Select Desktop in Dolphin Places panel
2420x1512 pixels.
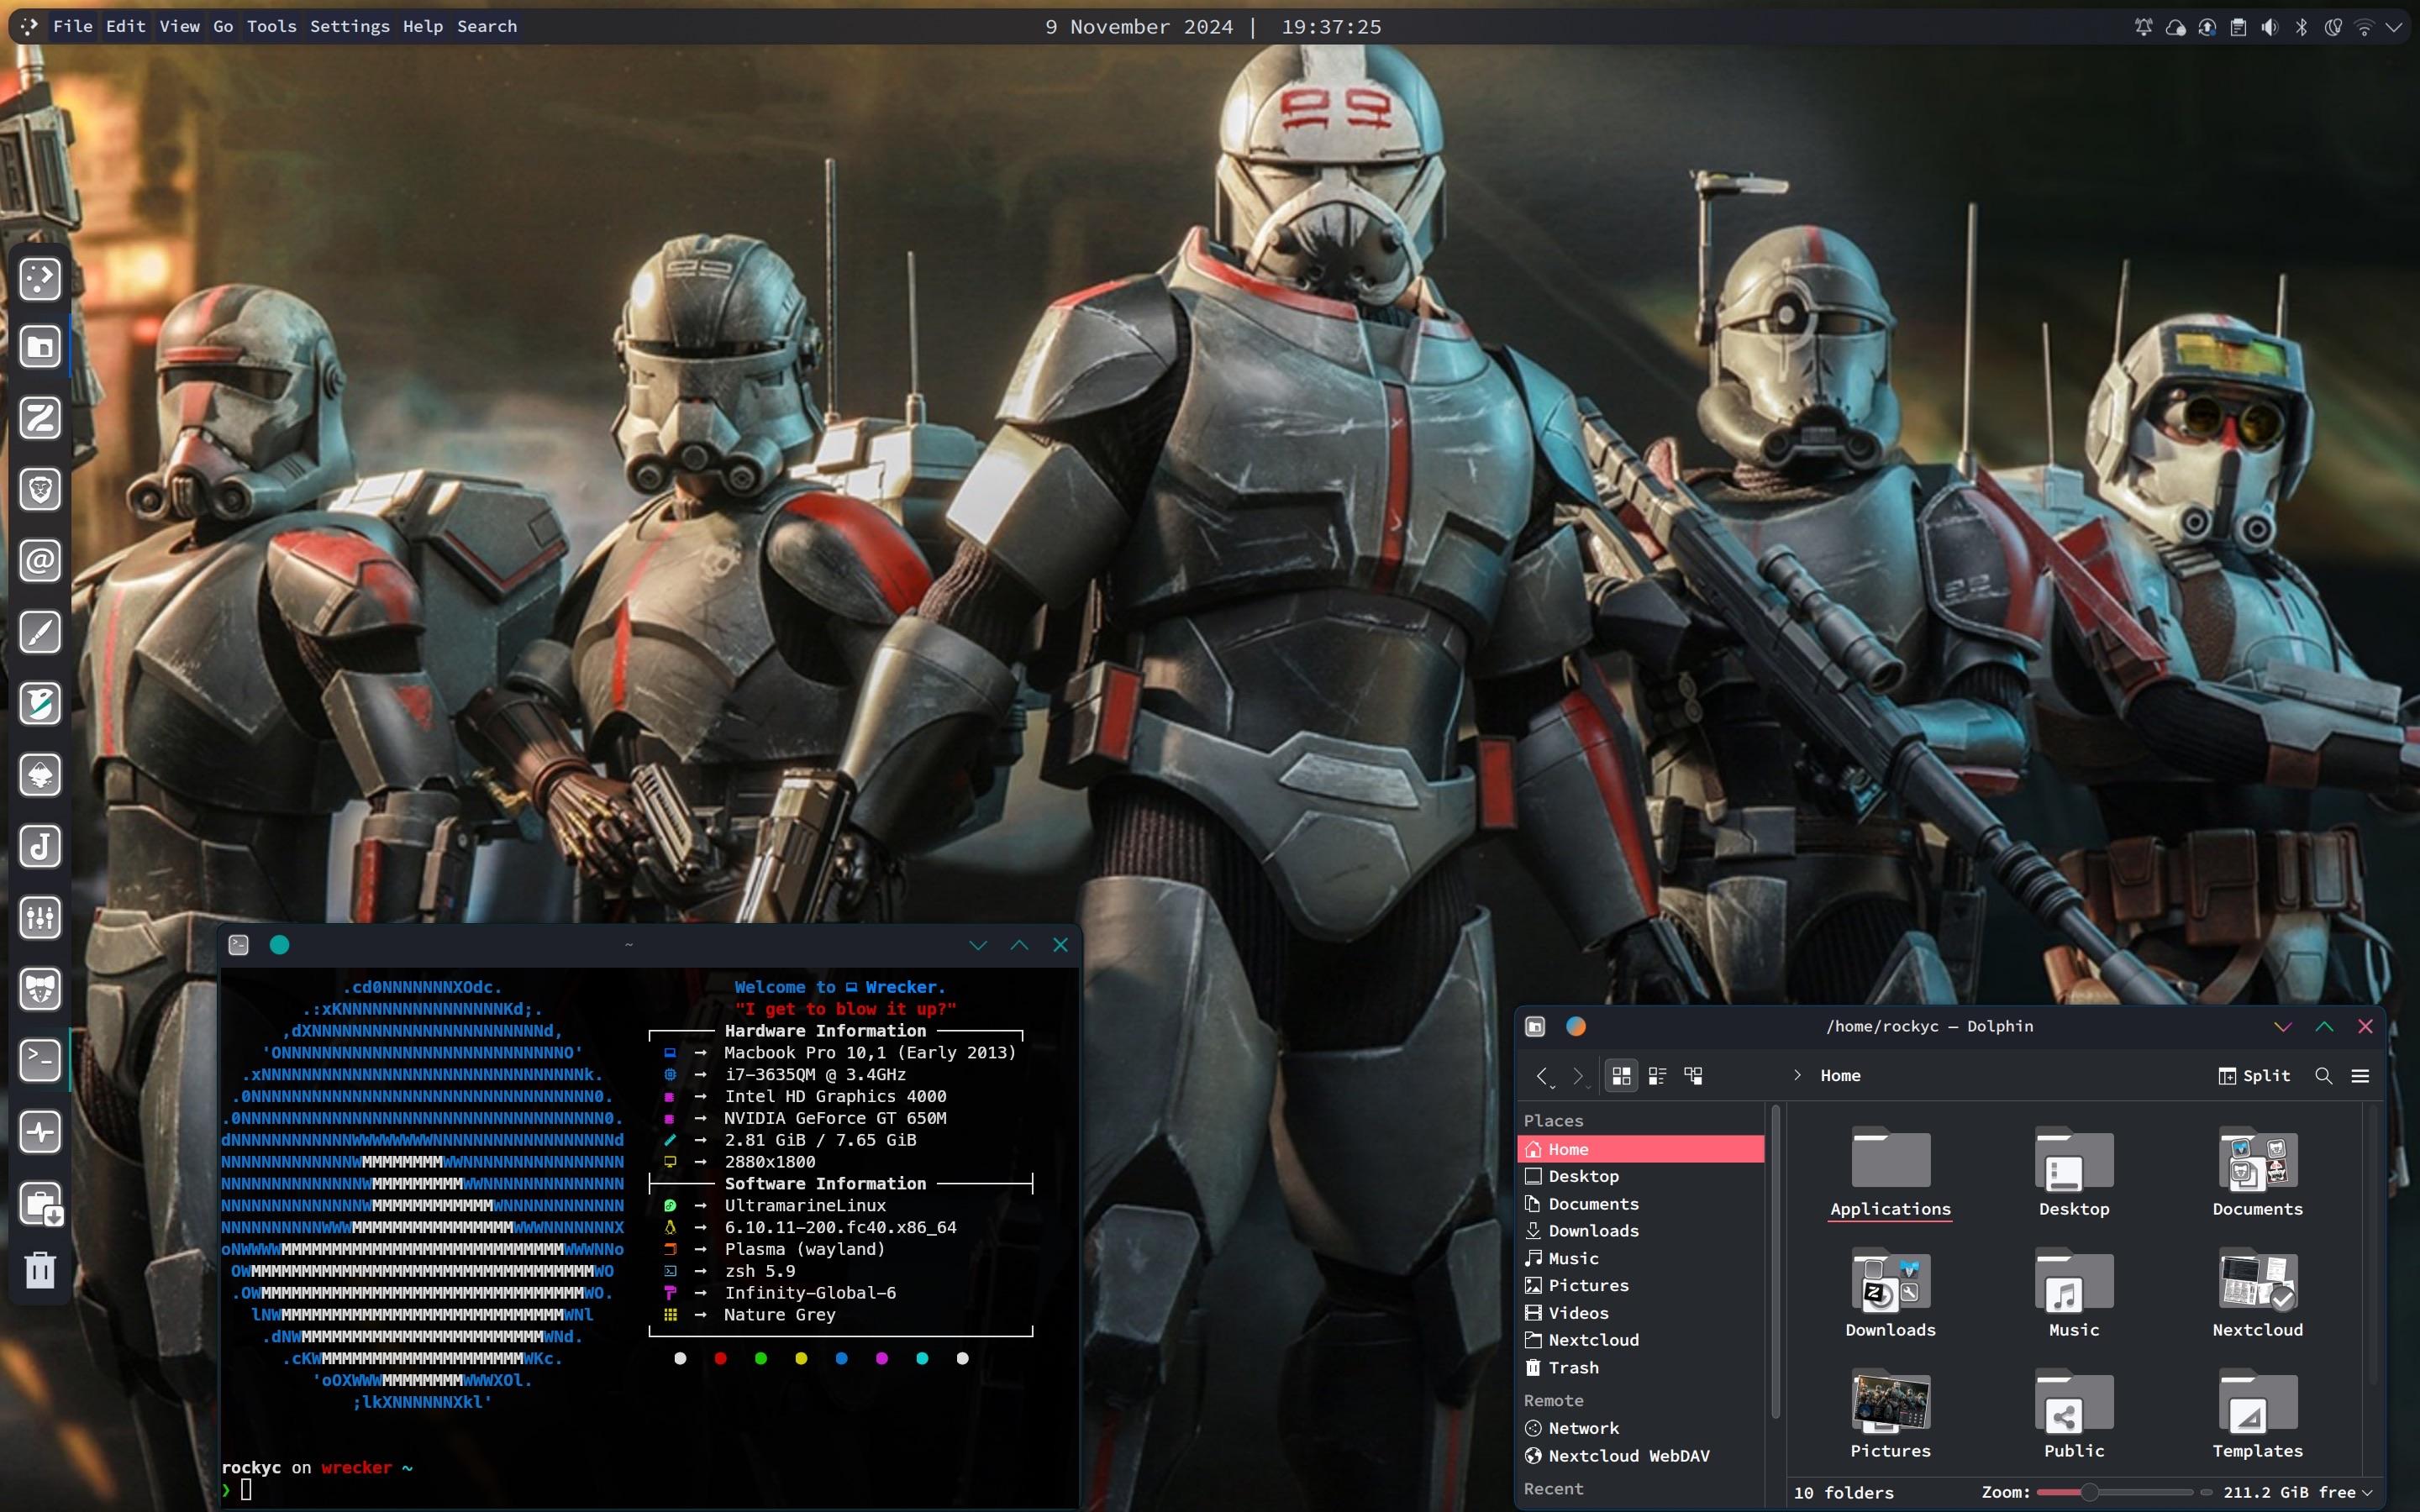[x=1640, y=1176]
